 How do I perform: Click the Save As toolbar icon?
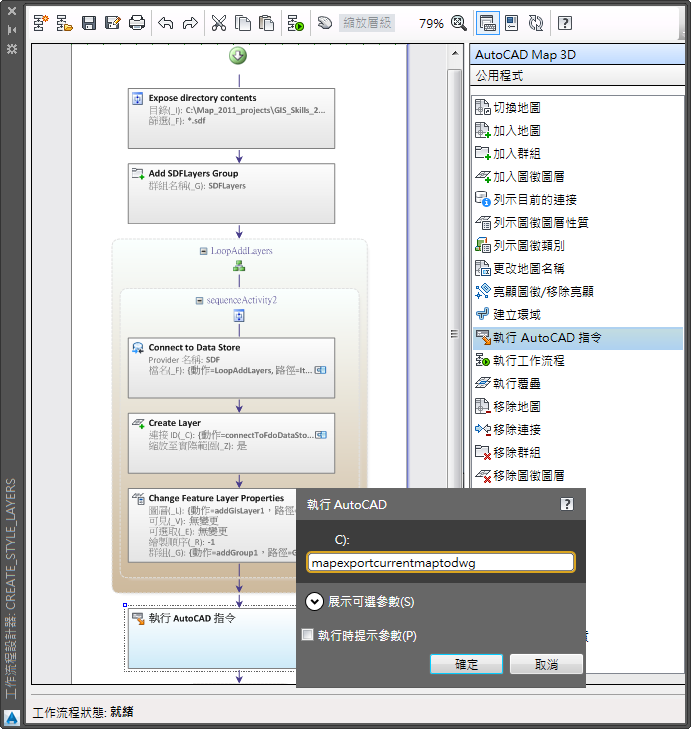coord(113,23)
